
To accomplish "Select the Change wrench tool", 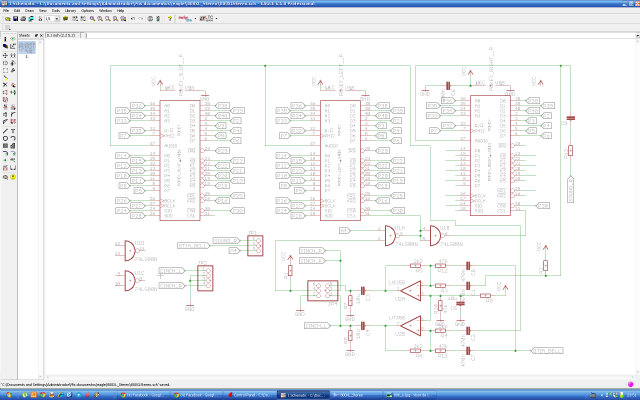I will (13, 70).
